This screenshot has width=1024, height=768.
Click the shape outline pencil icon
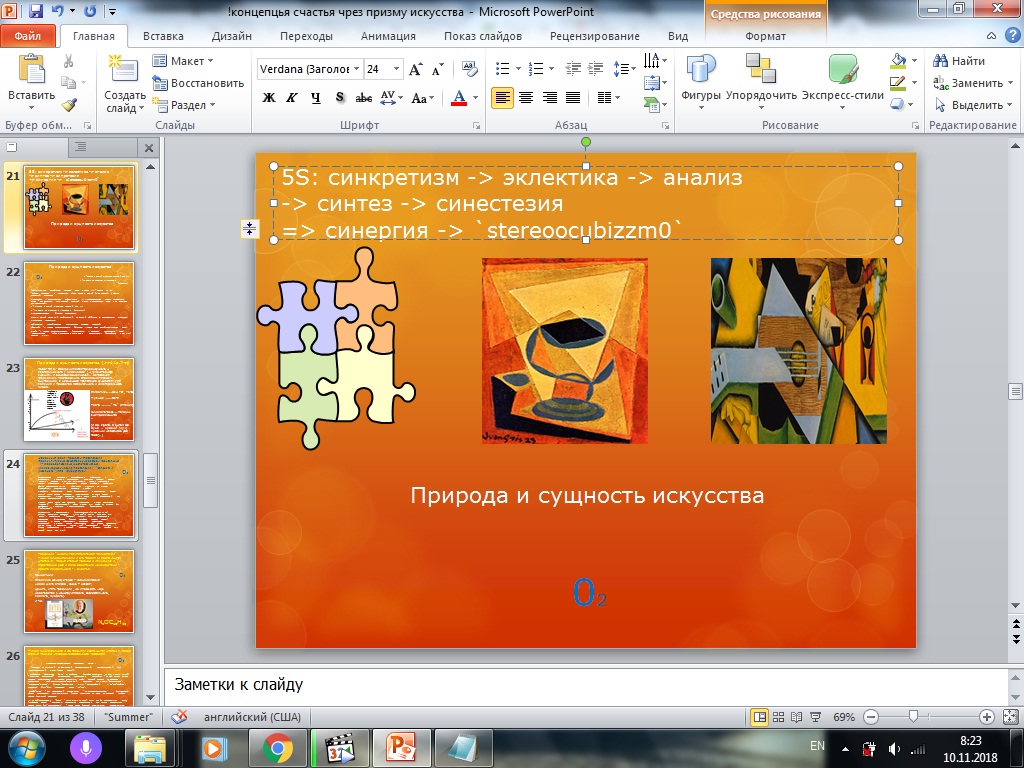pyautogui.click(x=898, y=83)
